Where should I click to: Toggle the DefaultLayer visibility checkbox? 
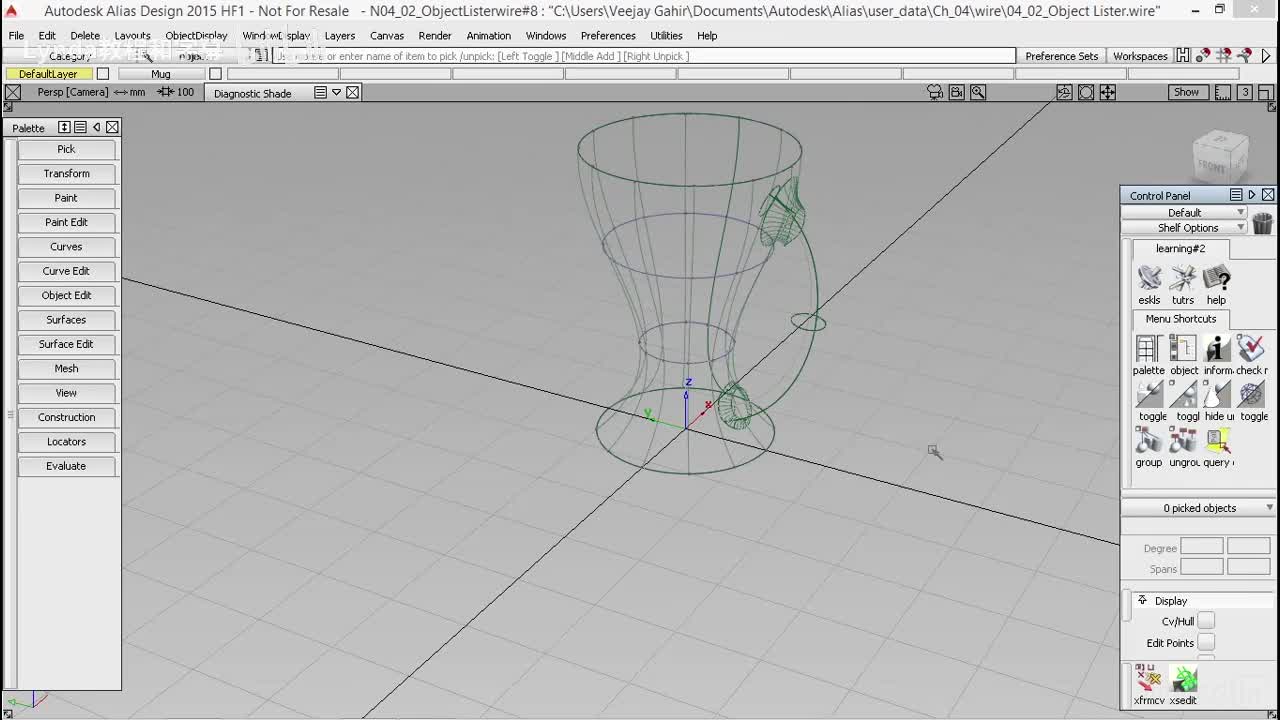click(102, 74)
